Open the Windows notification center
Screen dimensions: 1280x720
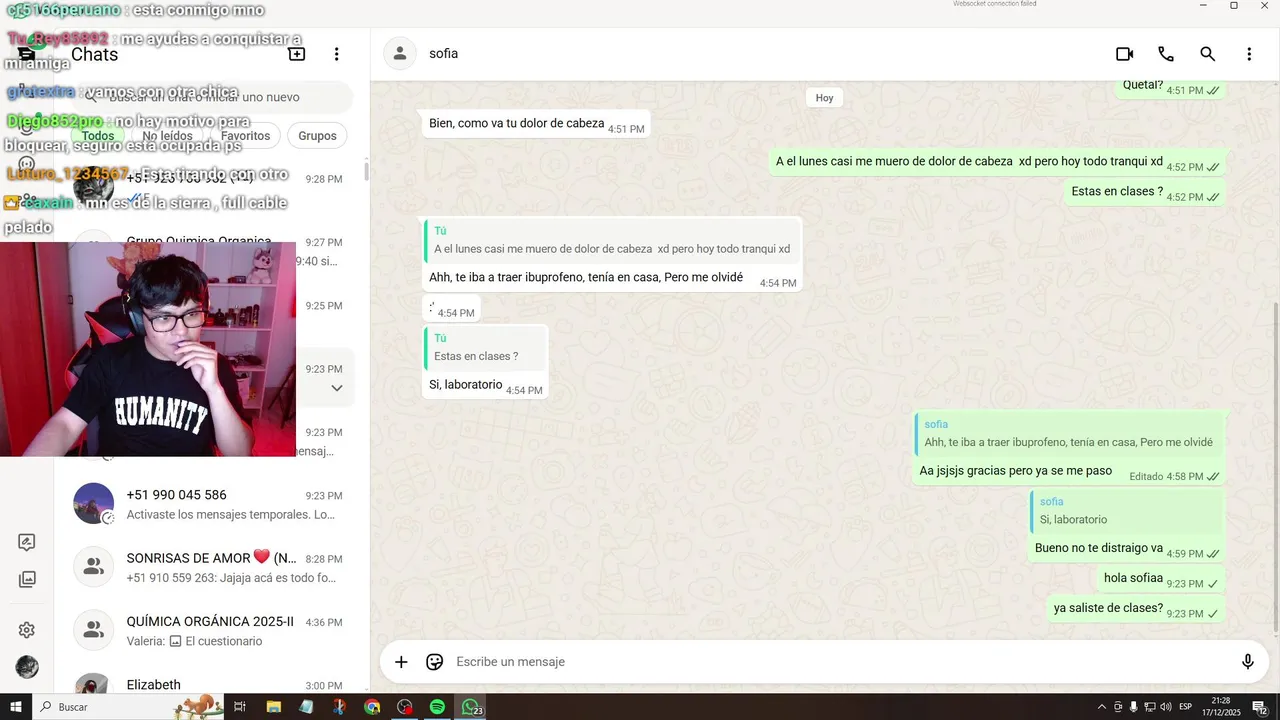[x=1260, y=707]
